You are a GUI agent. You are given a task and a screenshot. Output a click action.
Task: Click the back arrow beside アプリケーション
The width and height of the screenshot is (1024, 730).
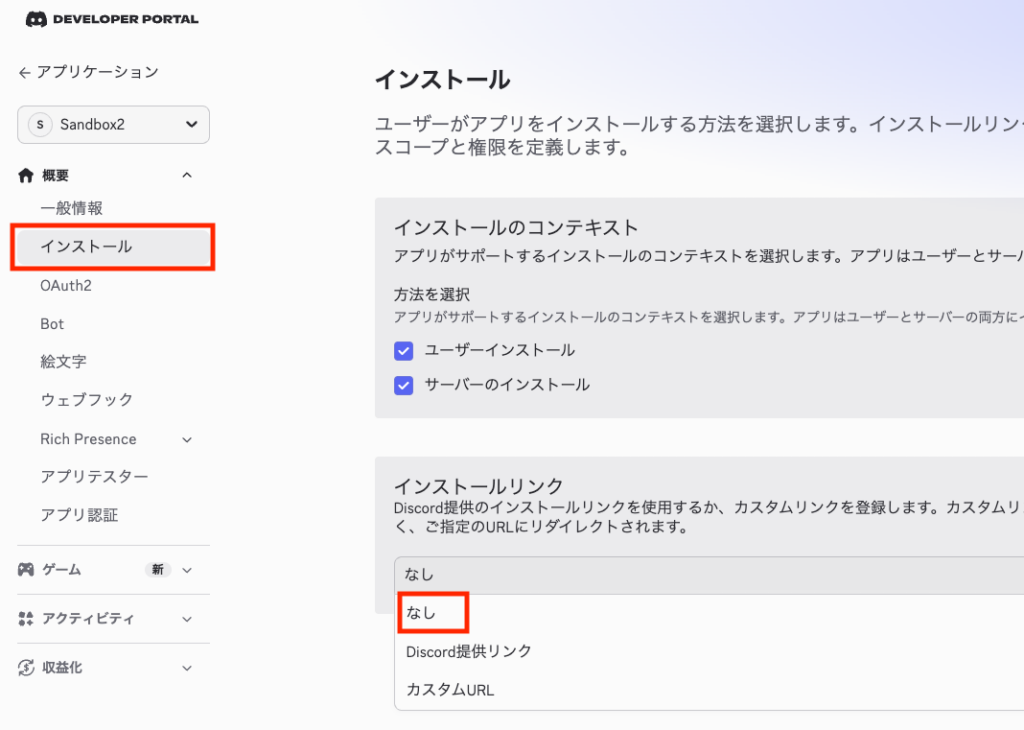point(24,72)
